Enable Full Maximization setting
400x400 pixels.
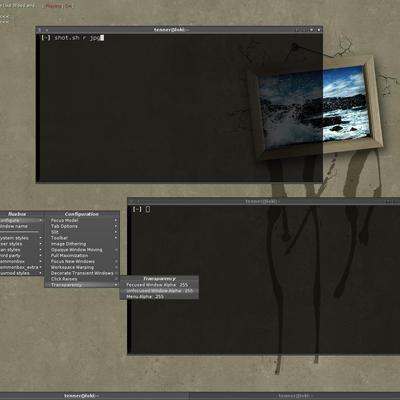82,255
